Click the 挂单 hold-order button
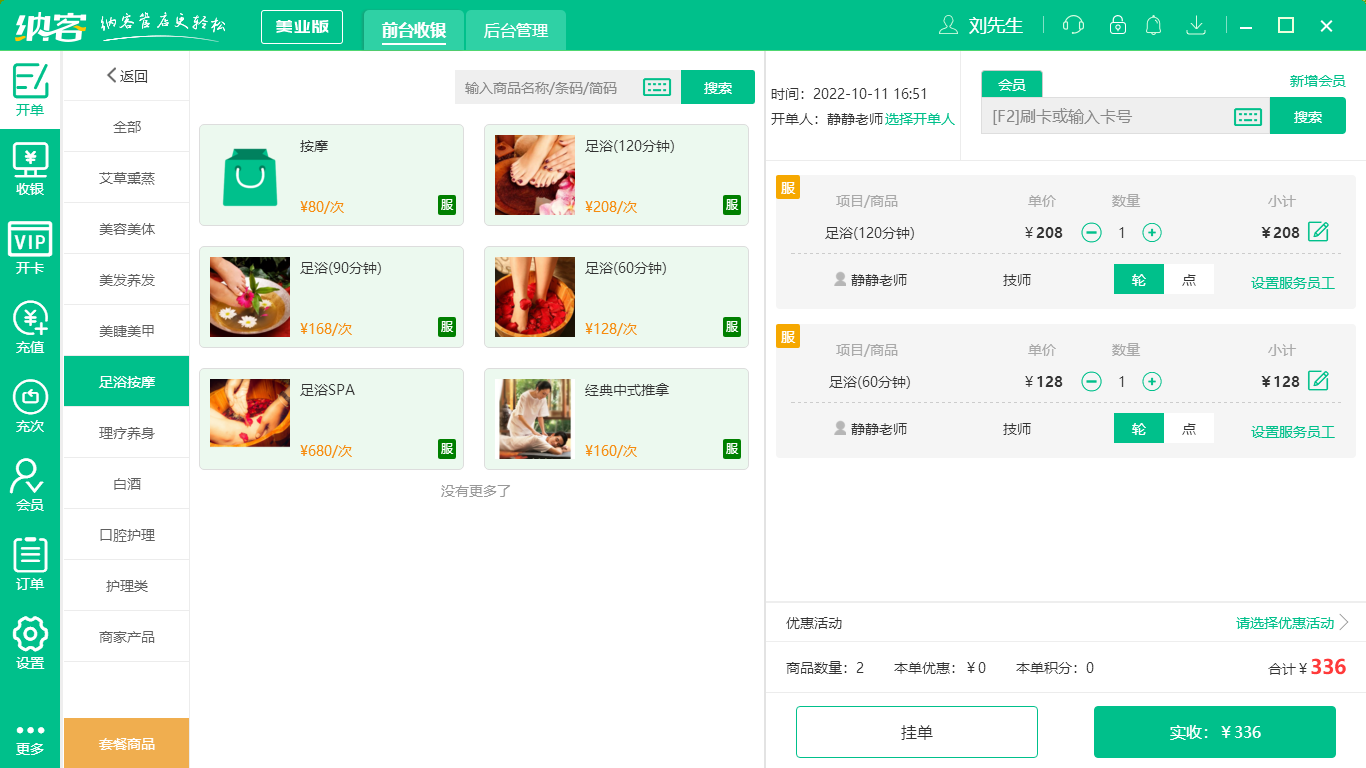The width and height of the screenshot is (1366, 768). click(916, 731)
